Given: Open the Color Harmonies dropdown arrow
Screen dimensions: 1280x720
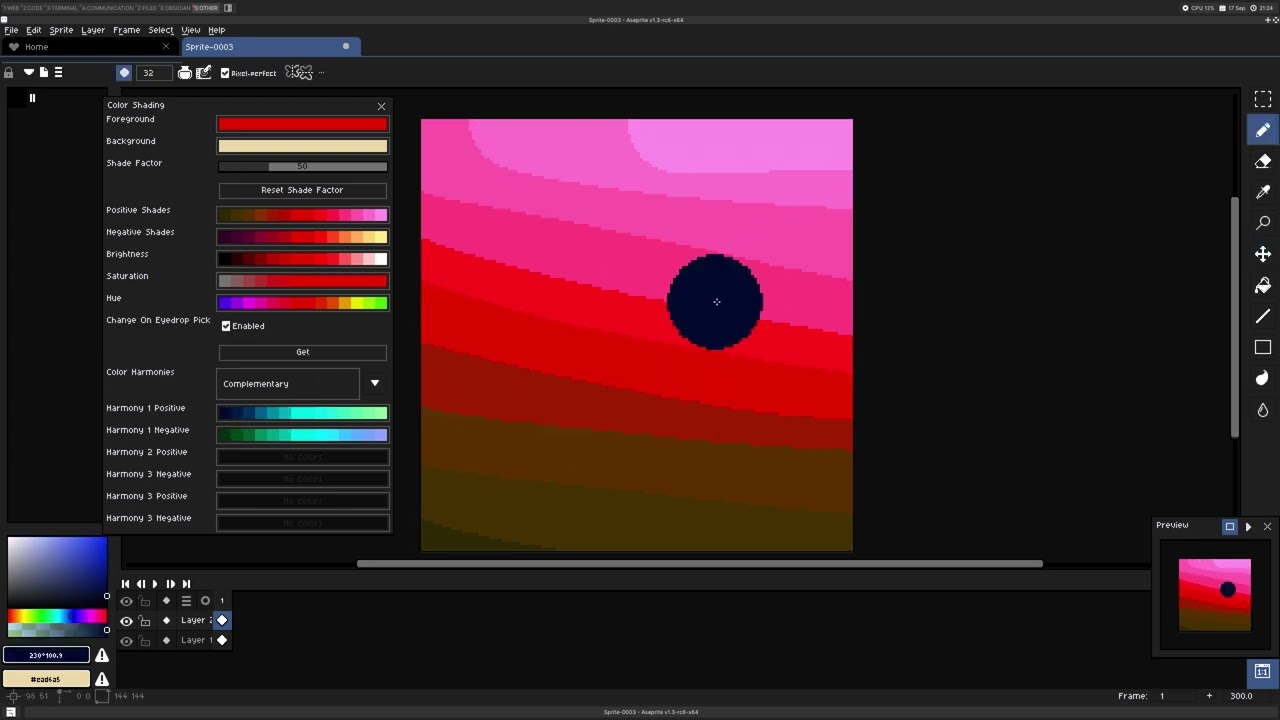Looking at the screenshot, I should tap(375, 383).
